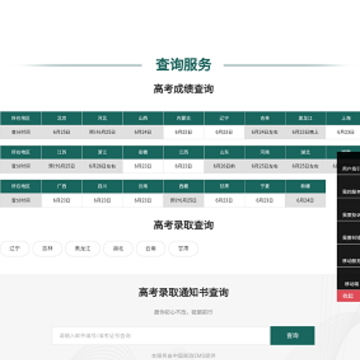Click the red 收起 button on the sidebar

click(x=348, y=296)
